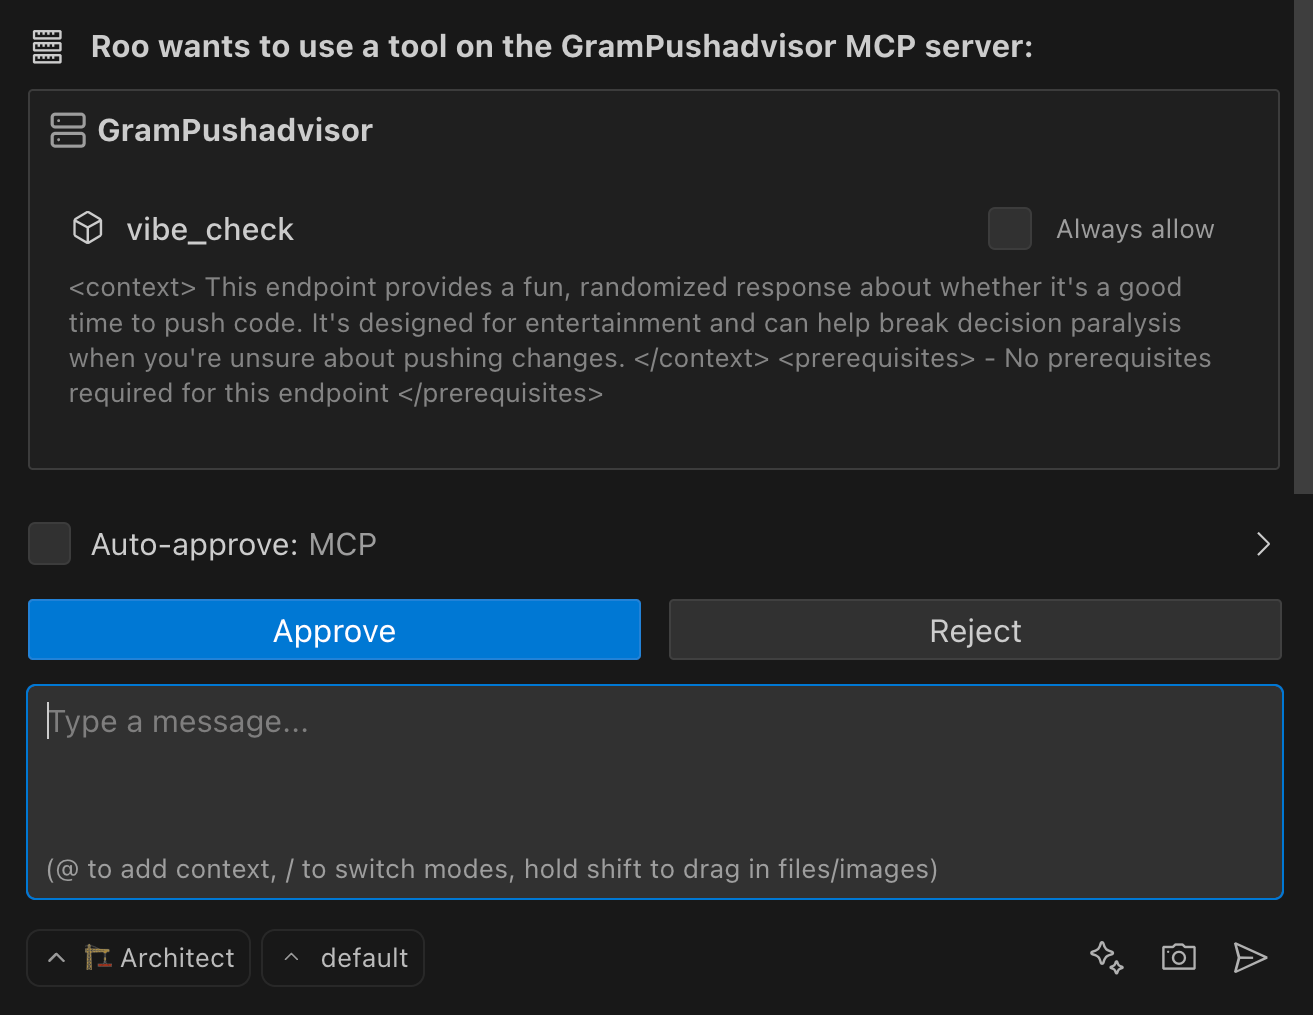This screenshot has width=1313, height=1015.
Task: Click the camera icon to add image
Action: [x=1179, y=957]
